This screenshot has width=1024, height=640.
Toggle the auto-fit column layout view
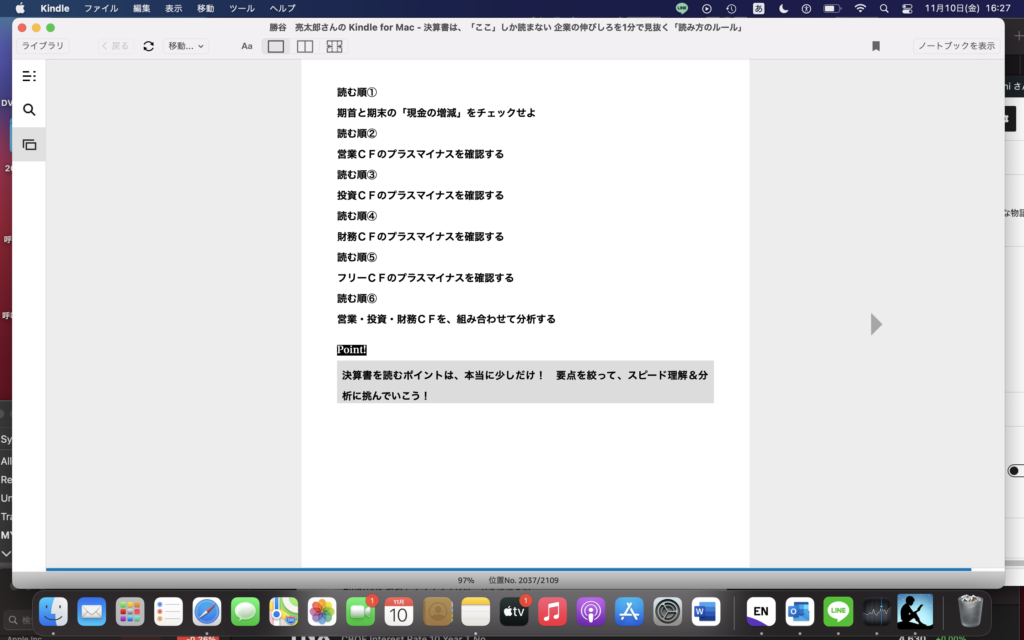pyautogui.click(x=334, y=46)
